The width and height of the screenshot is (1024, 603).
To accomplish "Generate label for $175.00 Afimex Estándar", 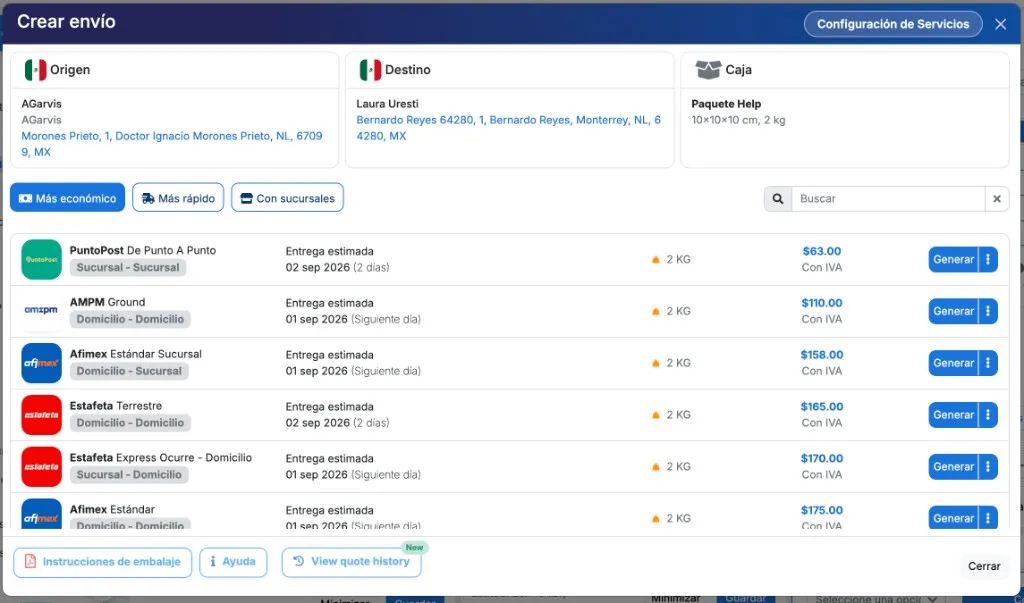I will click(953, 518).
